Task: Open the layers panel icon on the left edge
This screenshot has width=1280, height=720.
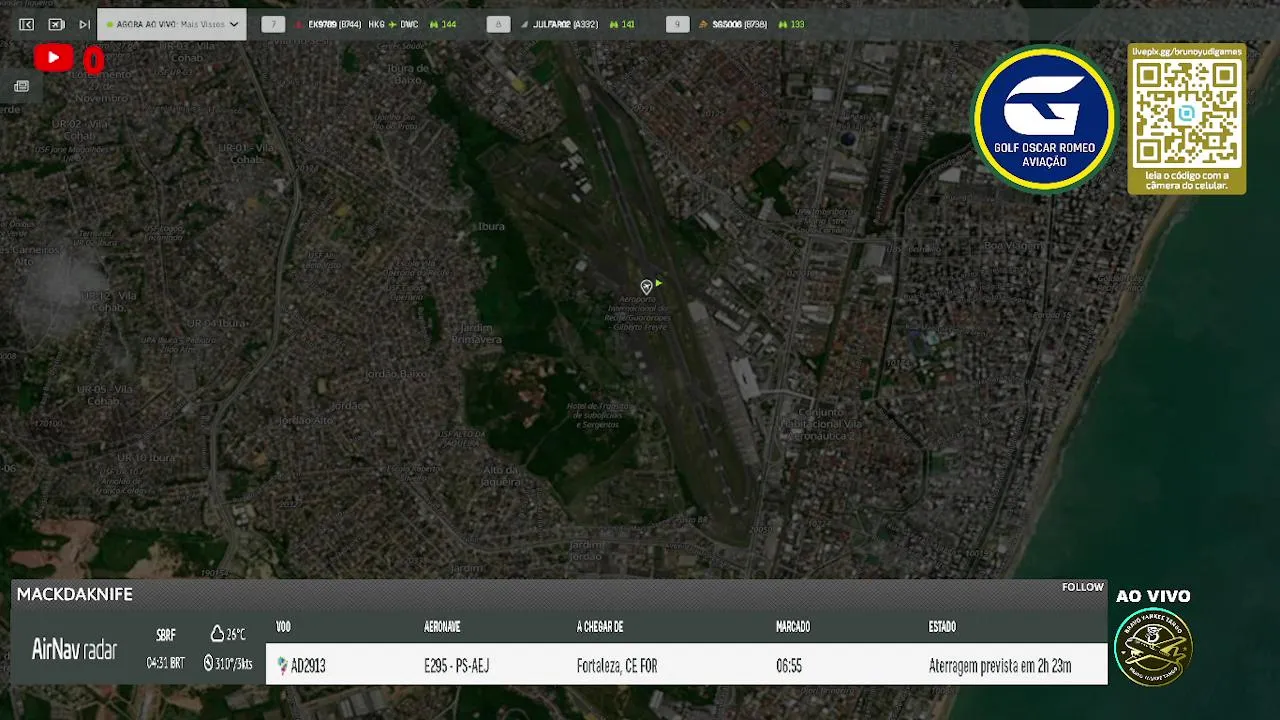Action: click(x=21, y=87)
